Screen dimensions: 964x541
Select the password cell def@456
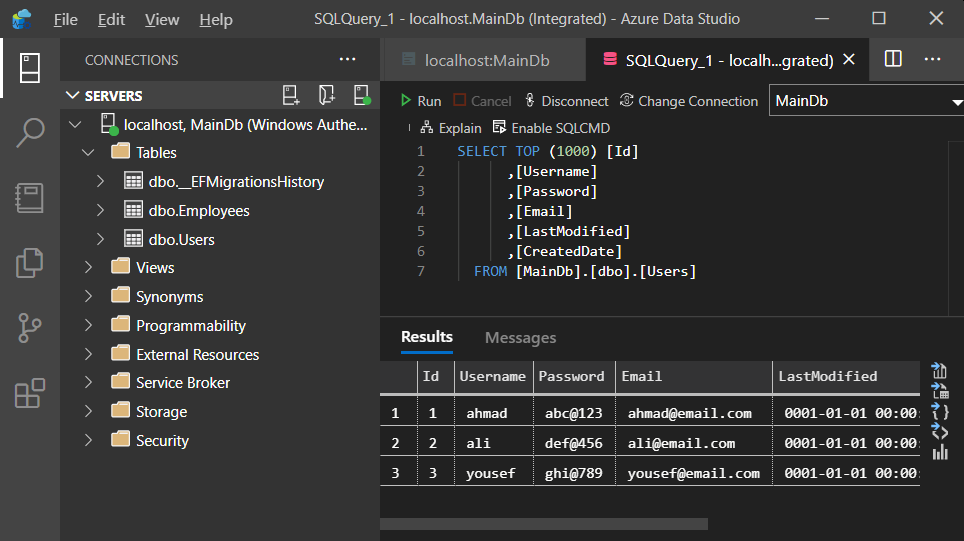(574, 443)
